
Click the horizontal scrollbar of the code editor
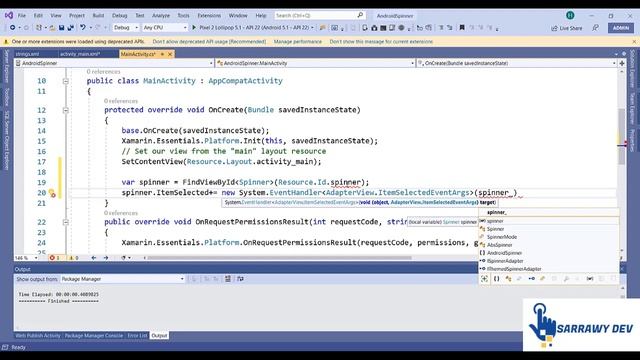coord(279,258)
